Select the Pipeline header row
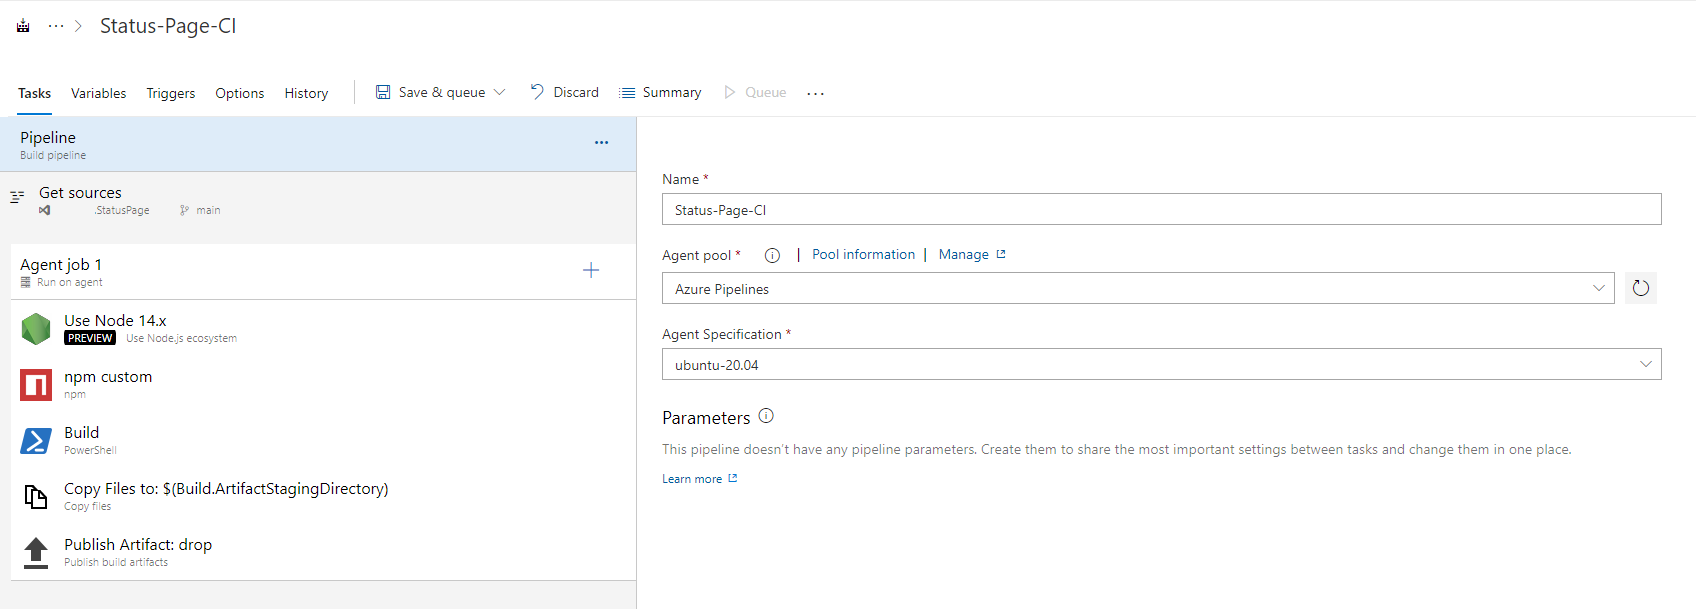1696x609 pixels. coord(318,144)
